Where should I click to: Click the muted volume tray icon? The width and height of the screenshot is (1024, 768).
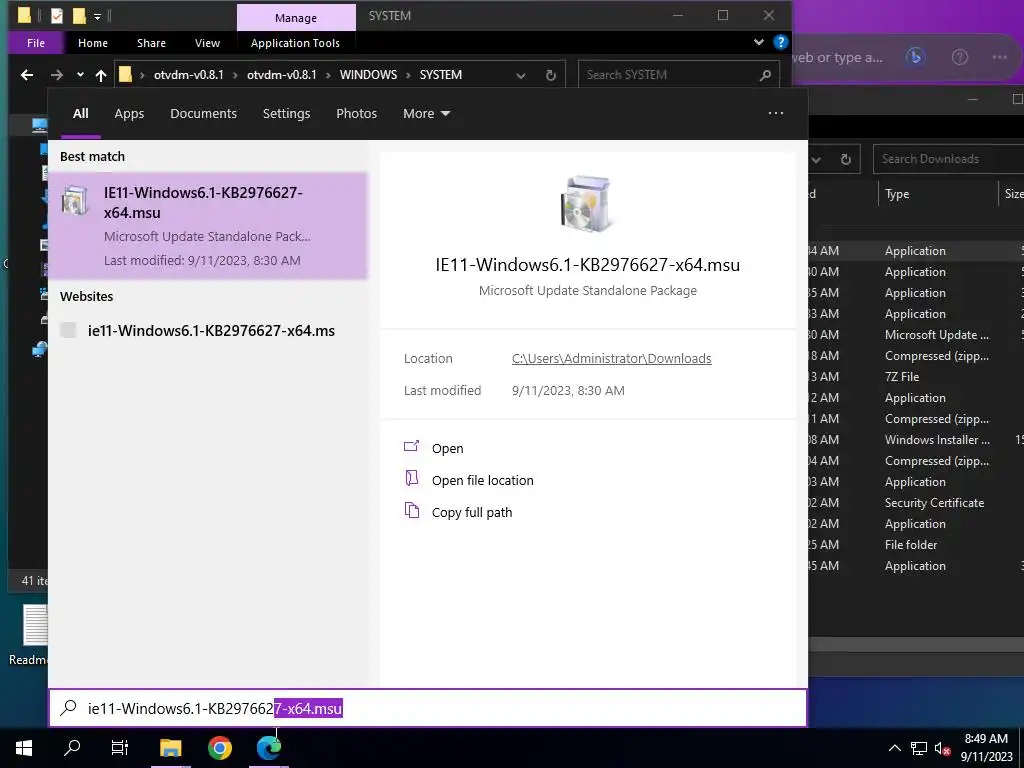pyautogui.click(x=942, y=748)
